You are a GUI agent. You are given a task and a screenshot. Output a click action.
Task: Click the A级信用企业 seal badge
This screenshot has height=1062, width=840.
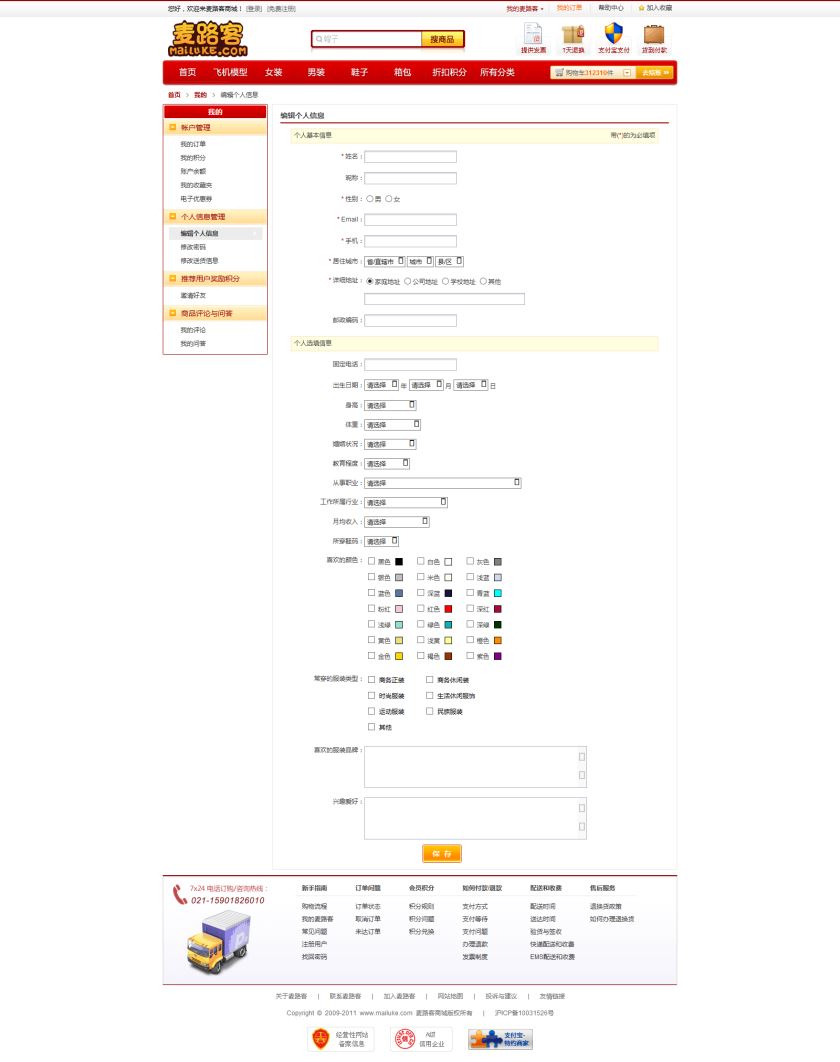click(x=421, y=1039)
